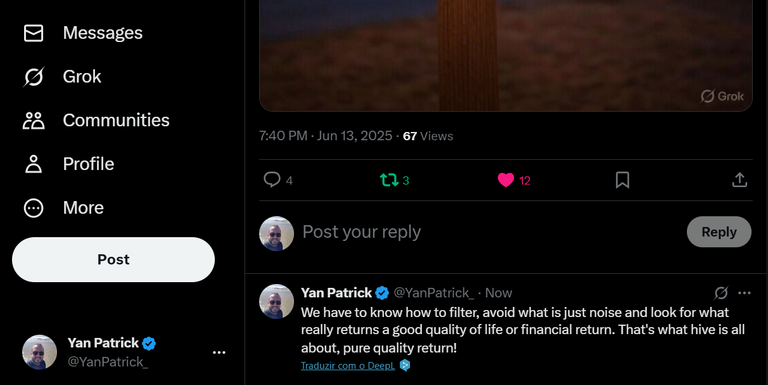Select the Messages label in navigation
The width and height of the screenshot is (768, 385).
[103, 33]
